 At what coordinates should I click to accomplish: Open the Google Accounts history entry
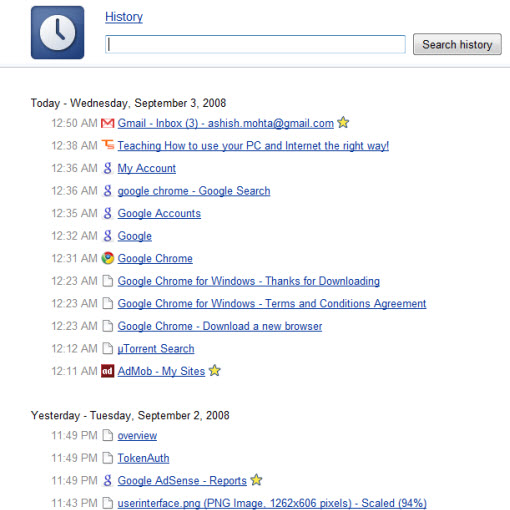pyautogui.click(x=159, y=213)
